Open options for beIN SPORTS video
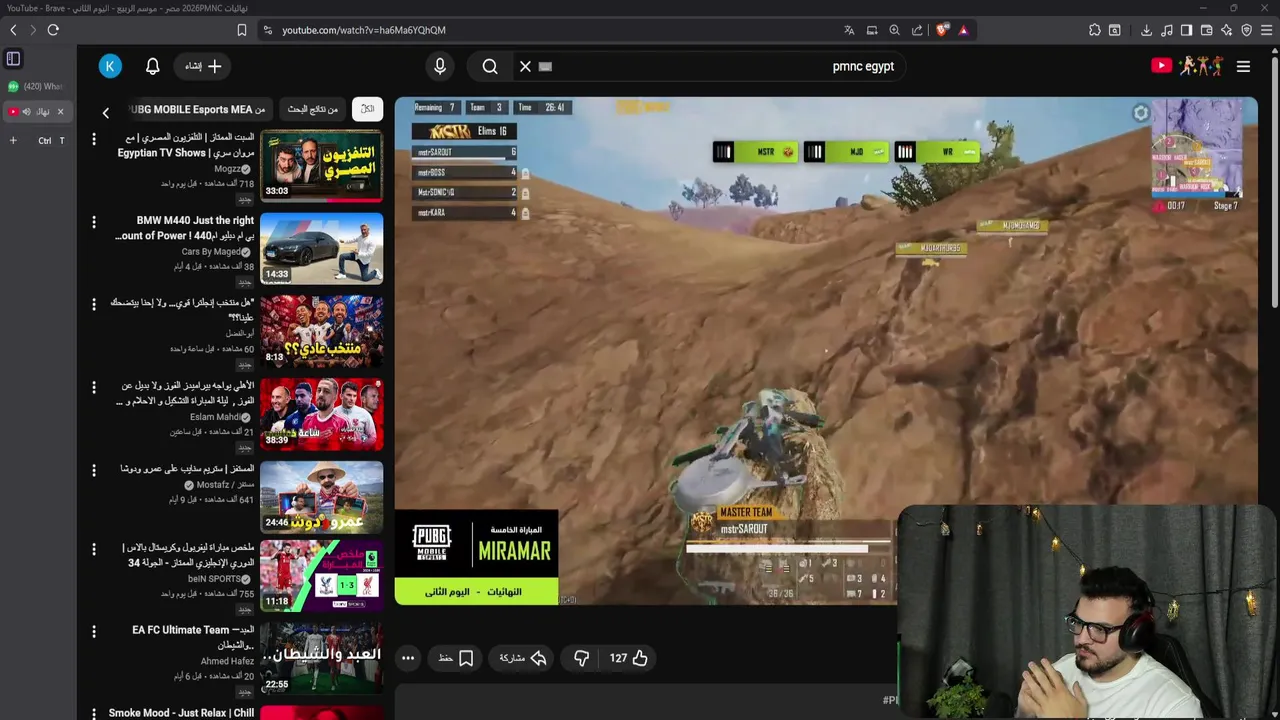 [x=94, y=549]
